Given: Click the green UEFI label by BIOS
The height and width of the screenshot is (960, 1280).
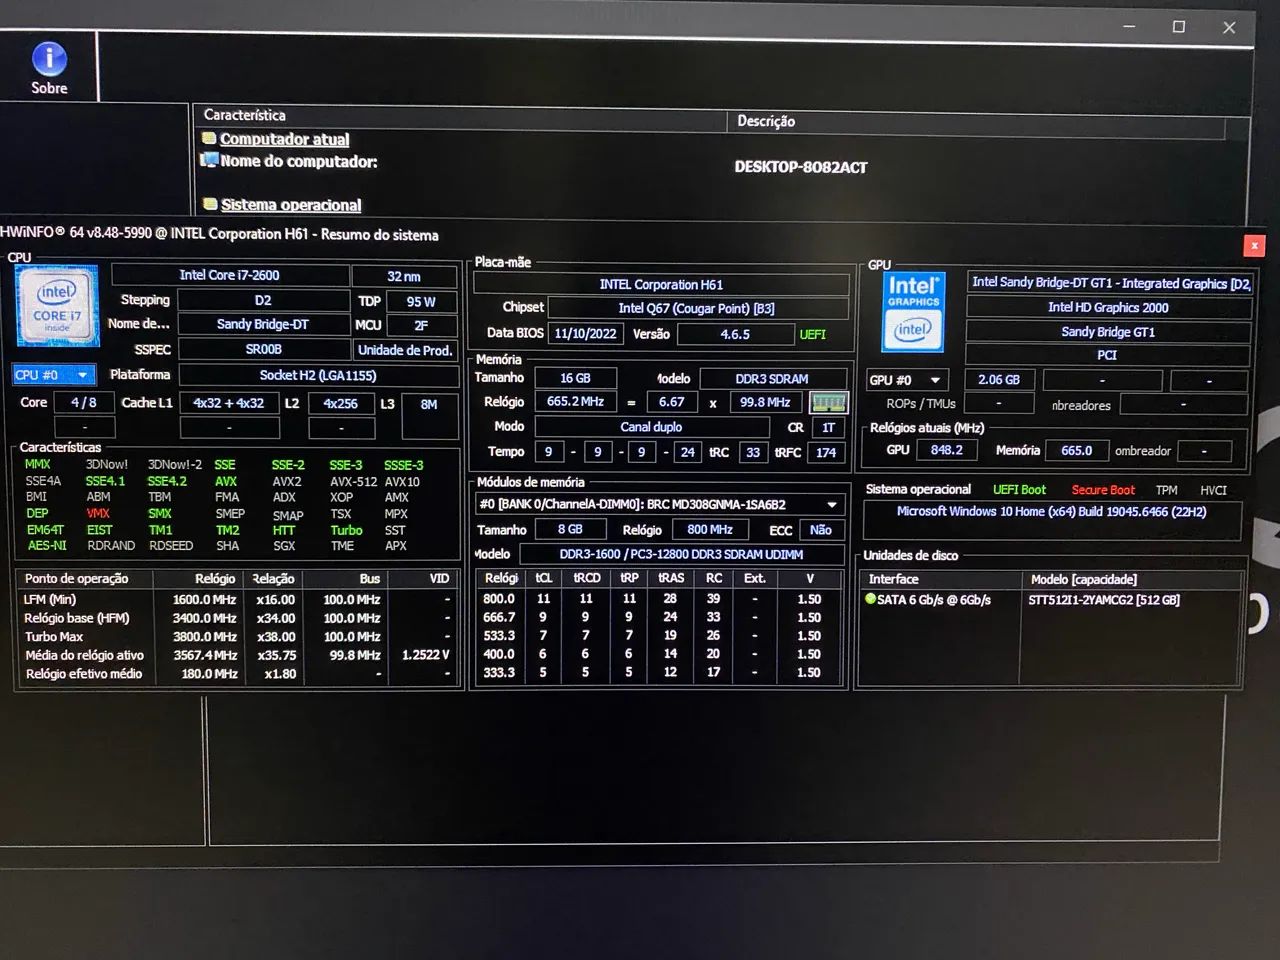Looking at the screenshot, I should [x=813, y=335].
